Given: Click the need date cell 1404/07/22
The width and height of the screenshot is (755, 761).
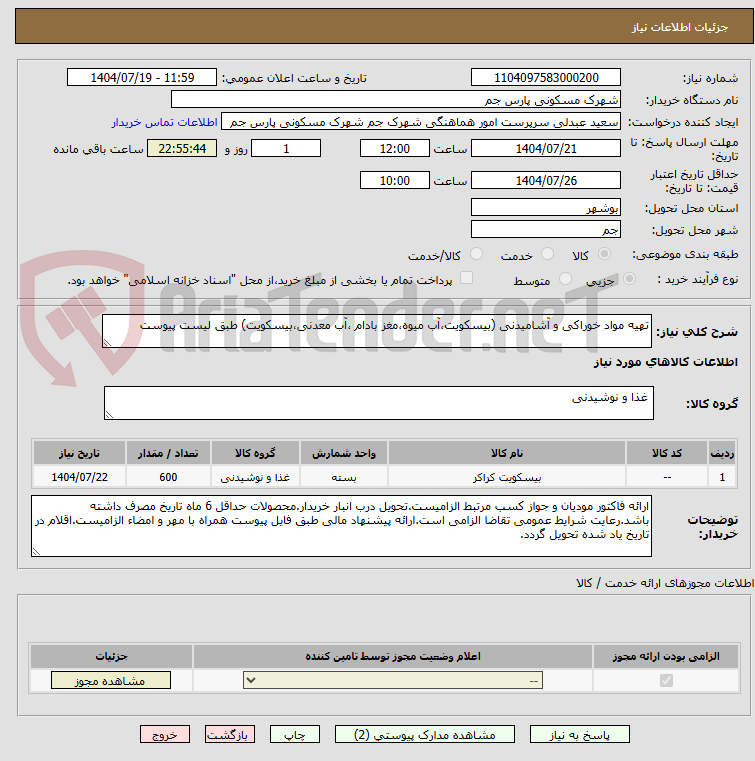Looking at the screenshot, I should point(79,477).
